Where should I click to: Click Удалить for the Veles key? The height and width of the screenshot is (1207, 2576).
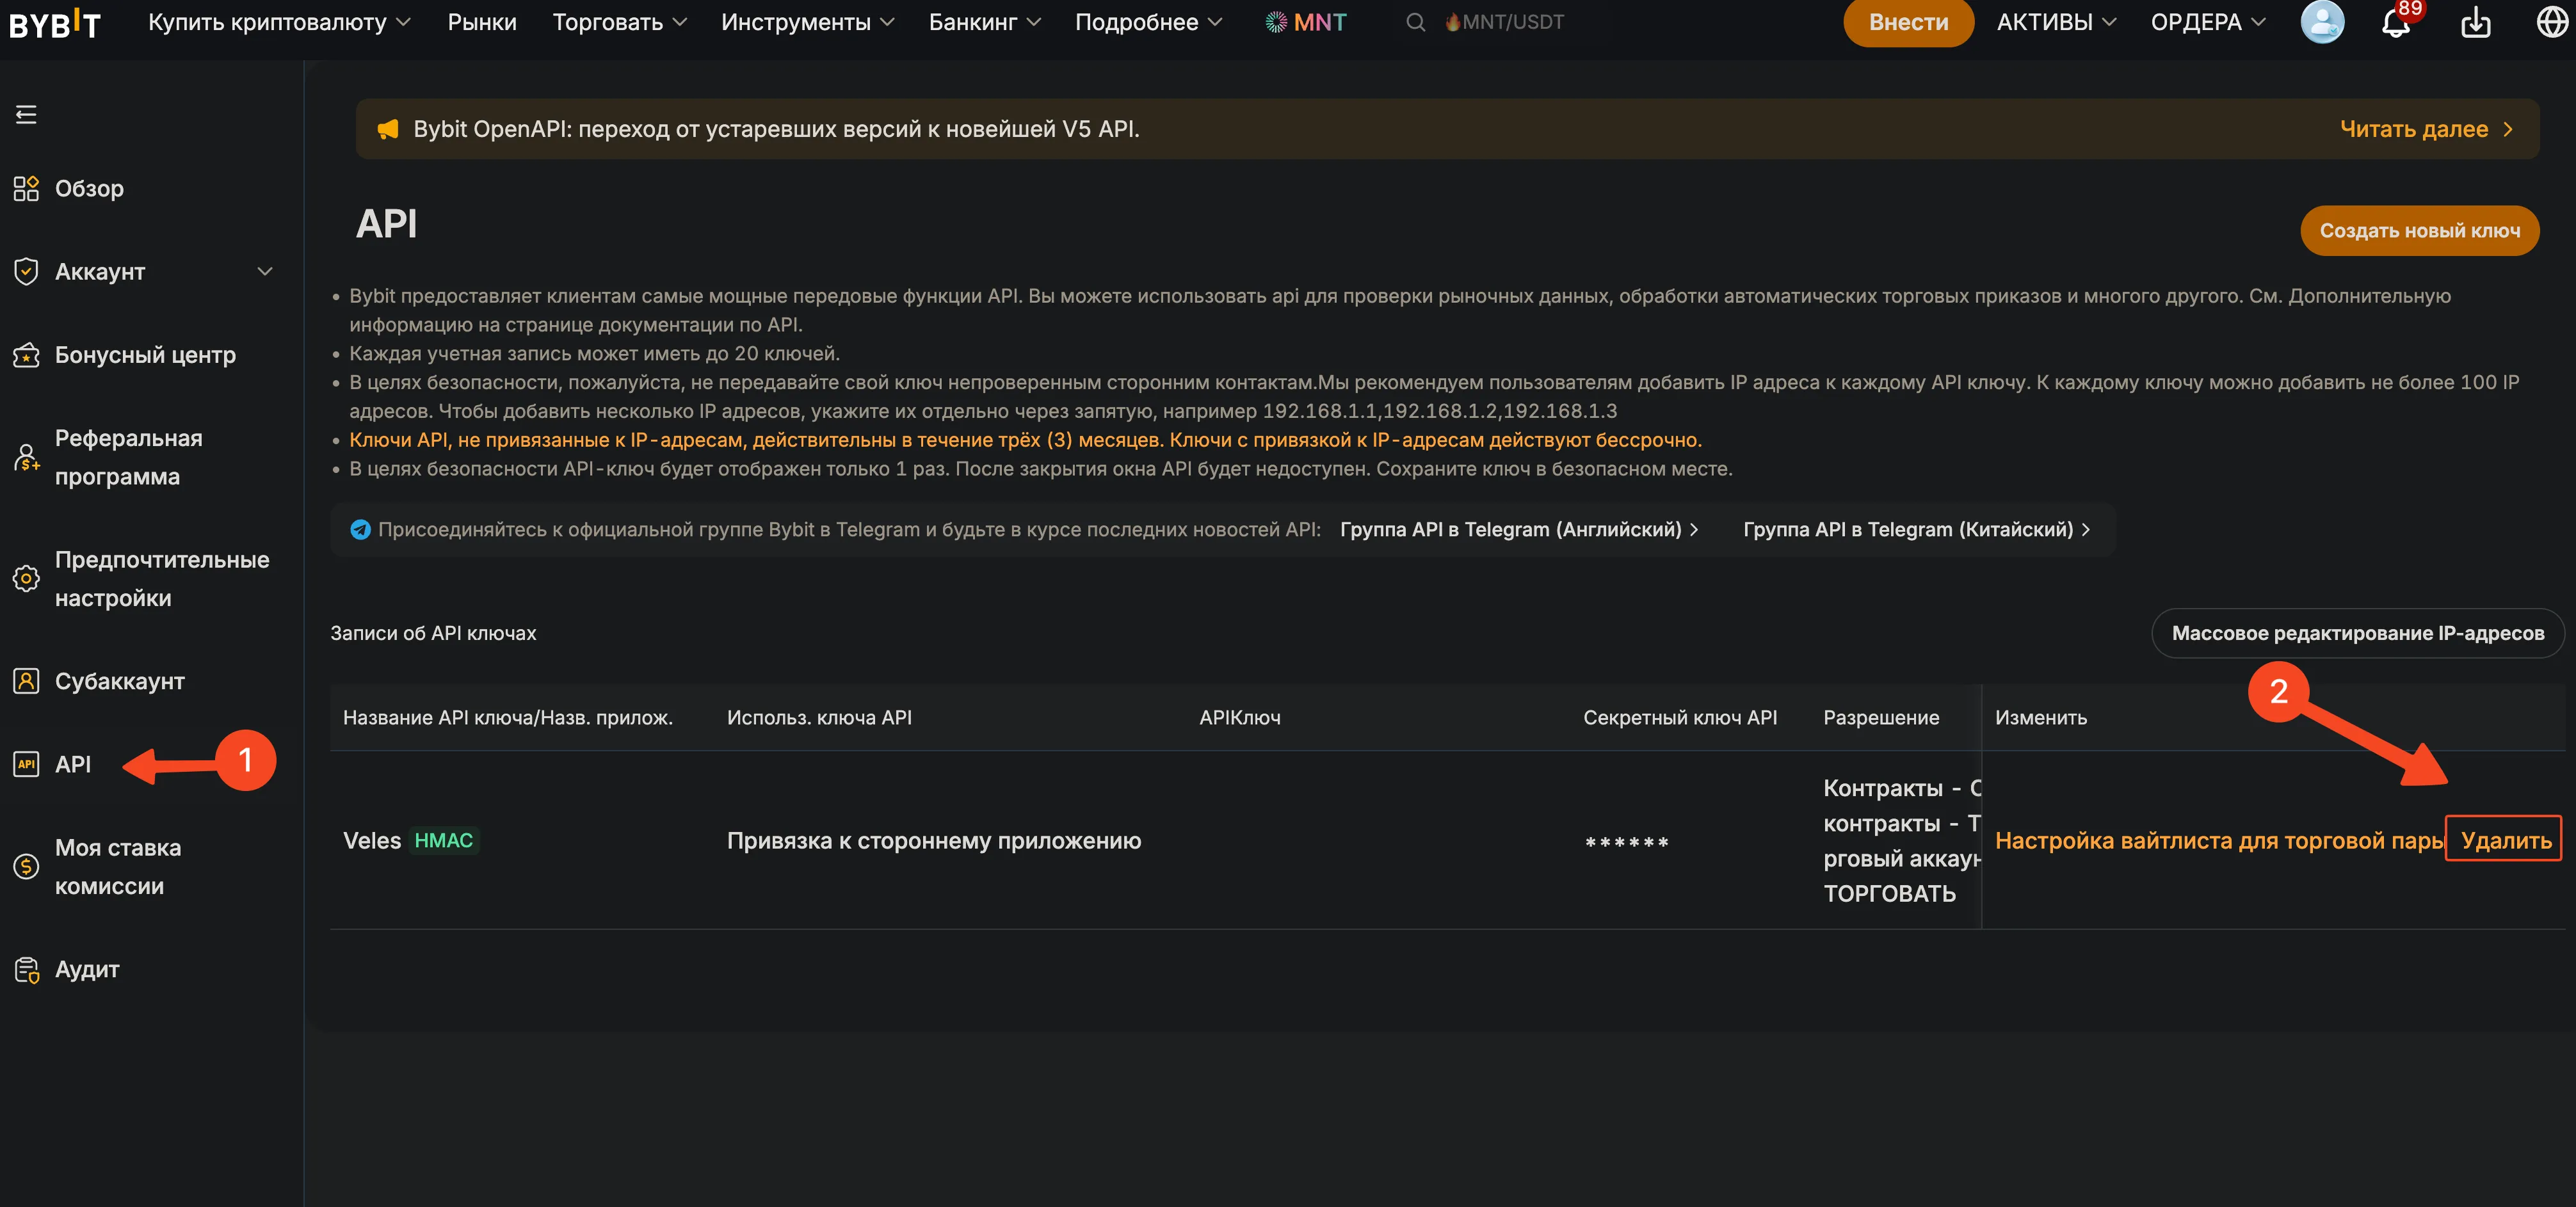tap(2505, 840)
